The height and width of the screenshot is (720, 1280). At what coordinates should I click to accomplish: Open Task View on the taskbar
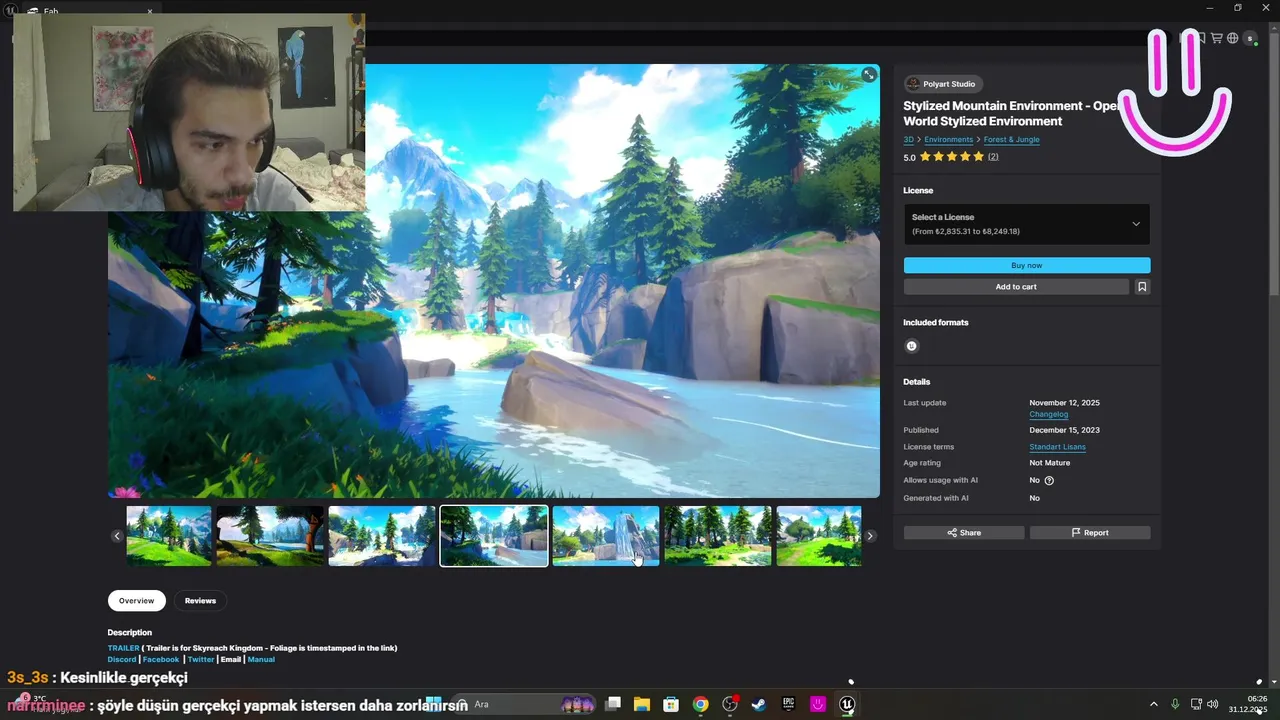613,704
